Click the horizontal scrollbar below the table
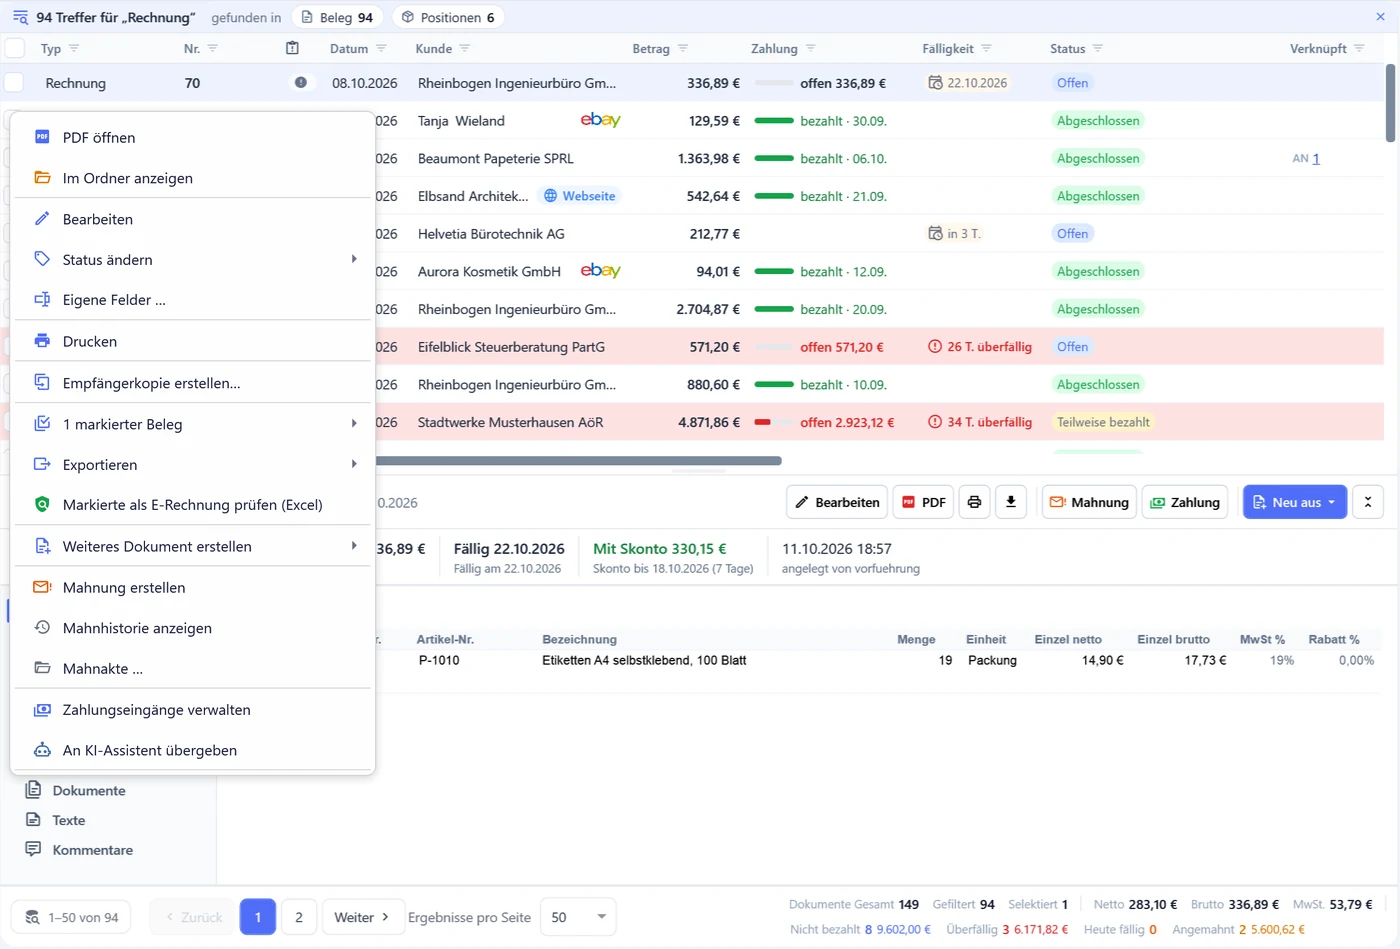The image size is (1400, 949). [x=578, y=461]
